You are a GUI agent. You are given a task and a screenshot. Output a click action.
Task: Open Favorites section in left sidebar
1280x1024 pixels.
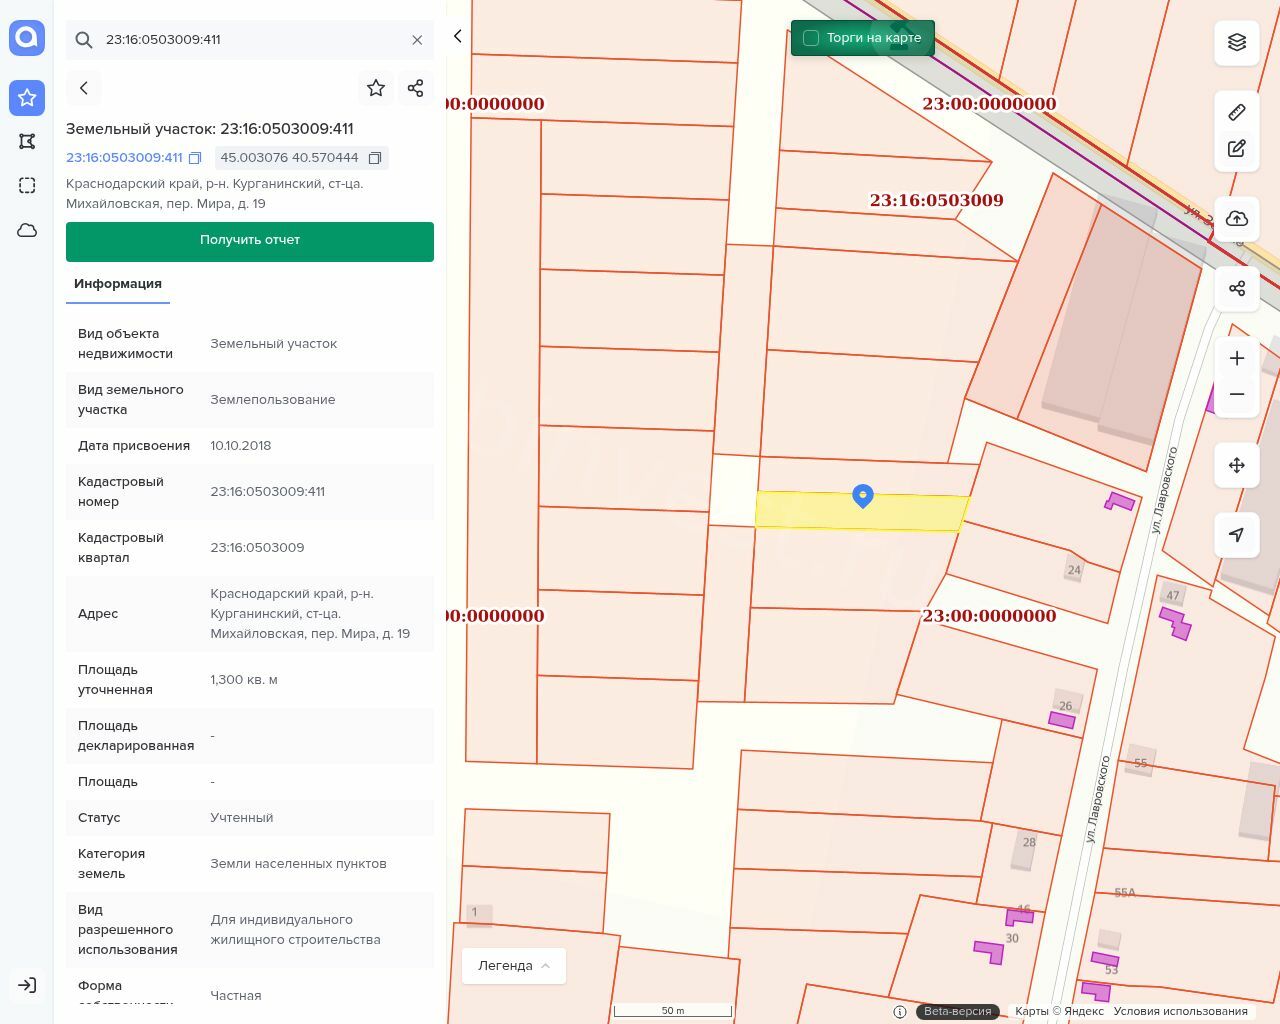[x=27, y=97]
